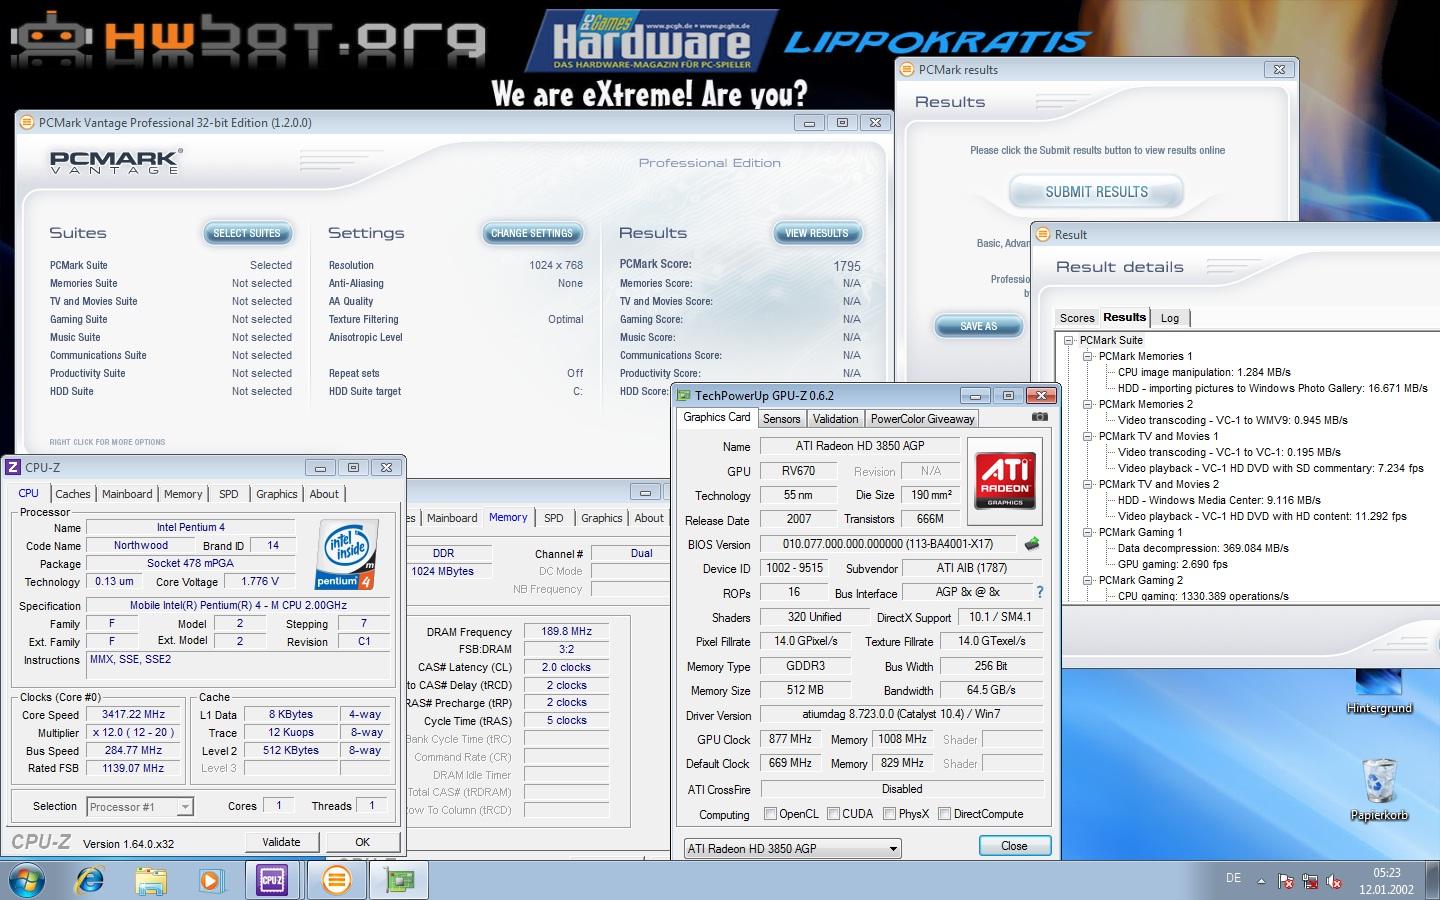Click the muted volume icon in system tray
Image resolution: width=1440 pixels, height=900 pixels.
(x=1334, y=881)
